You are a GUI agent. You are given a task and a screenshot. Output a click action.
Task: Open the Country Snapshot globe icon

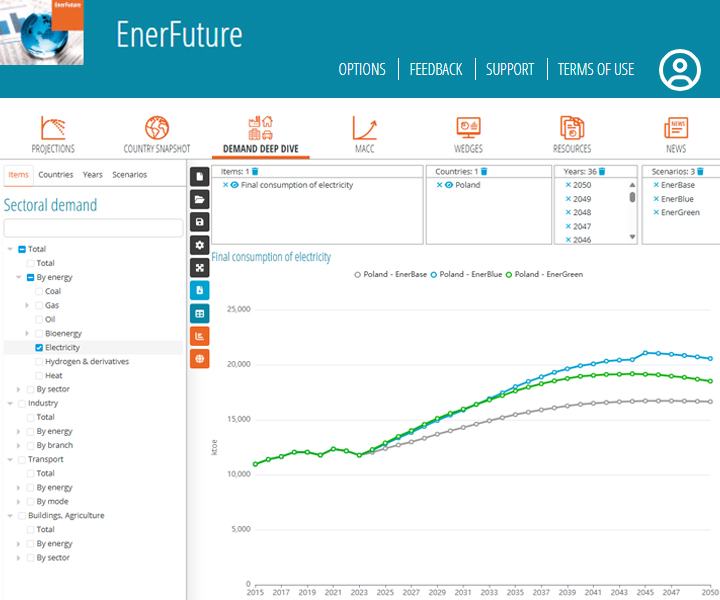click(x=157, y=128)
